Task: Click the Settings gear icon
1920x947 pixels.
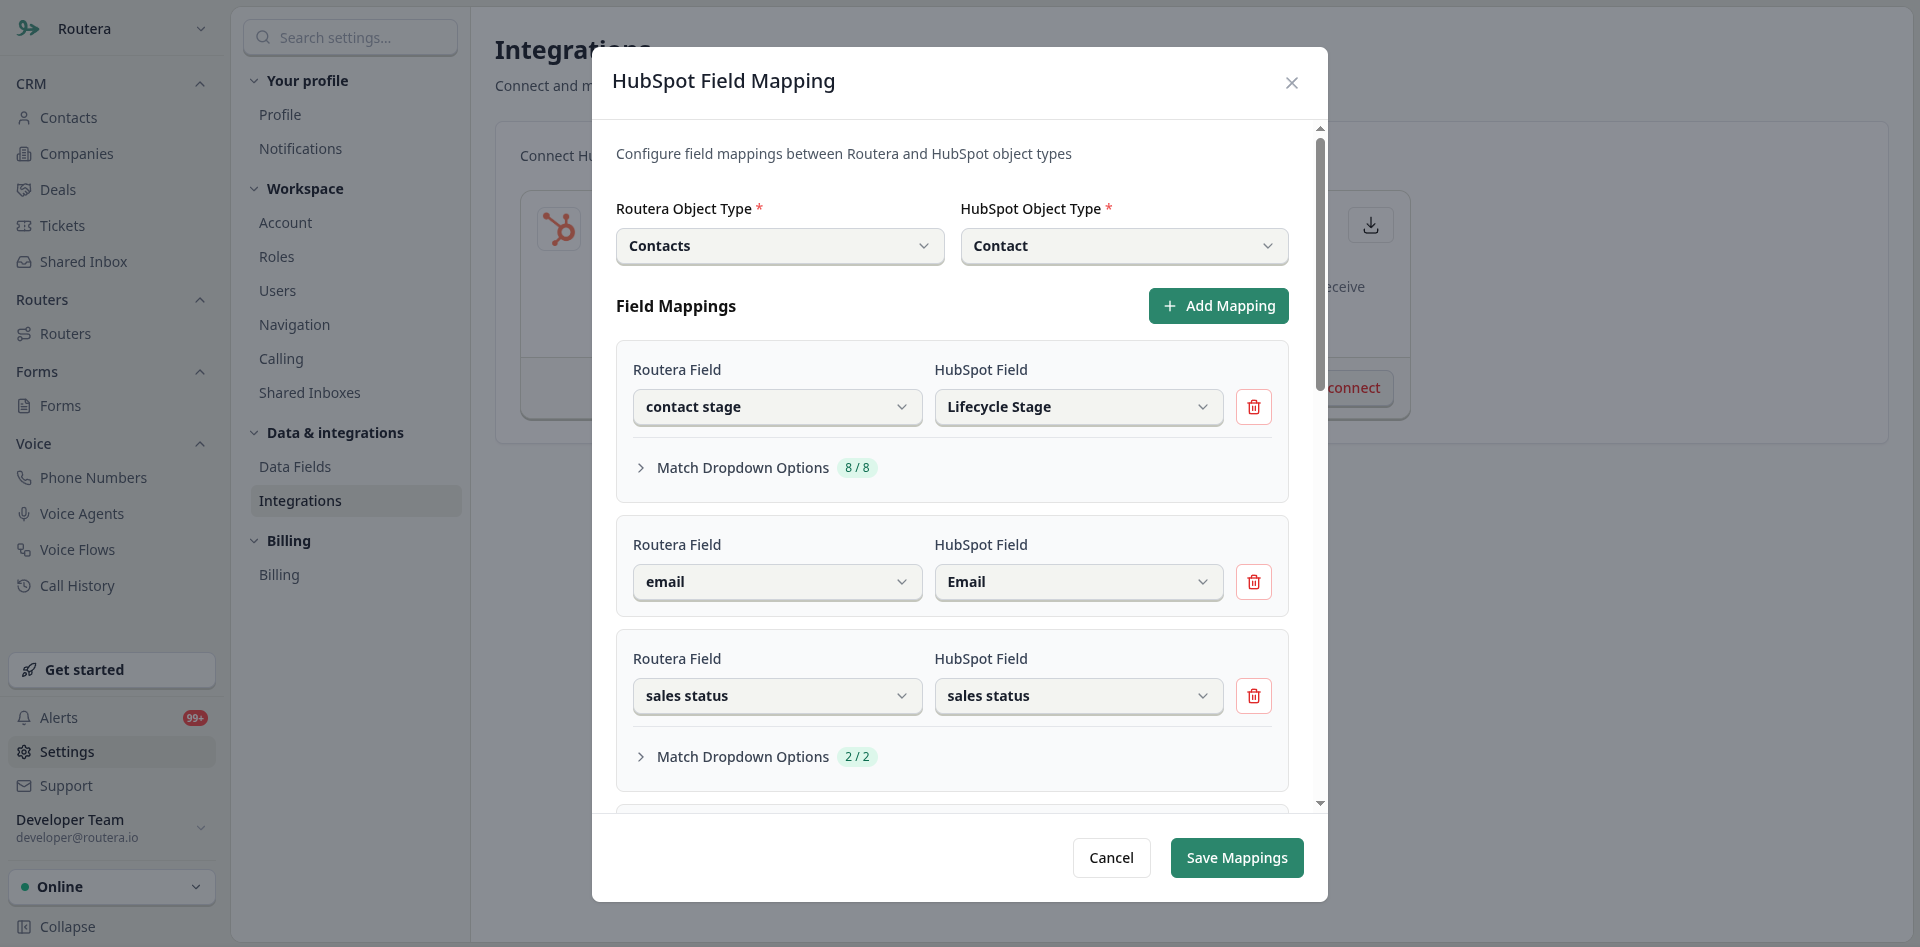Action: click(x=24, y=752)
